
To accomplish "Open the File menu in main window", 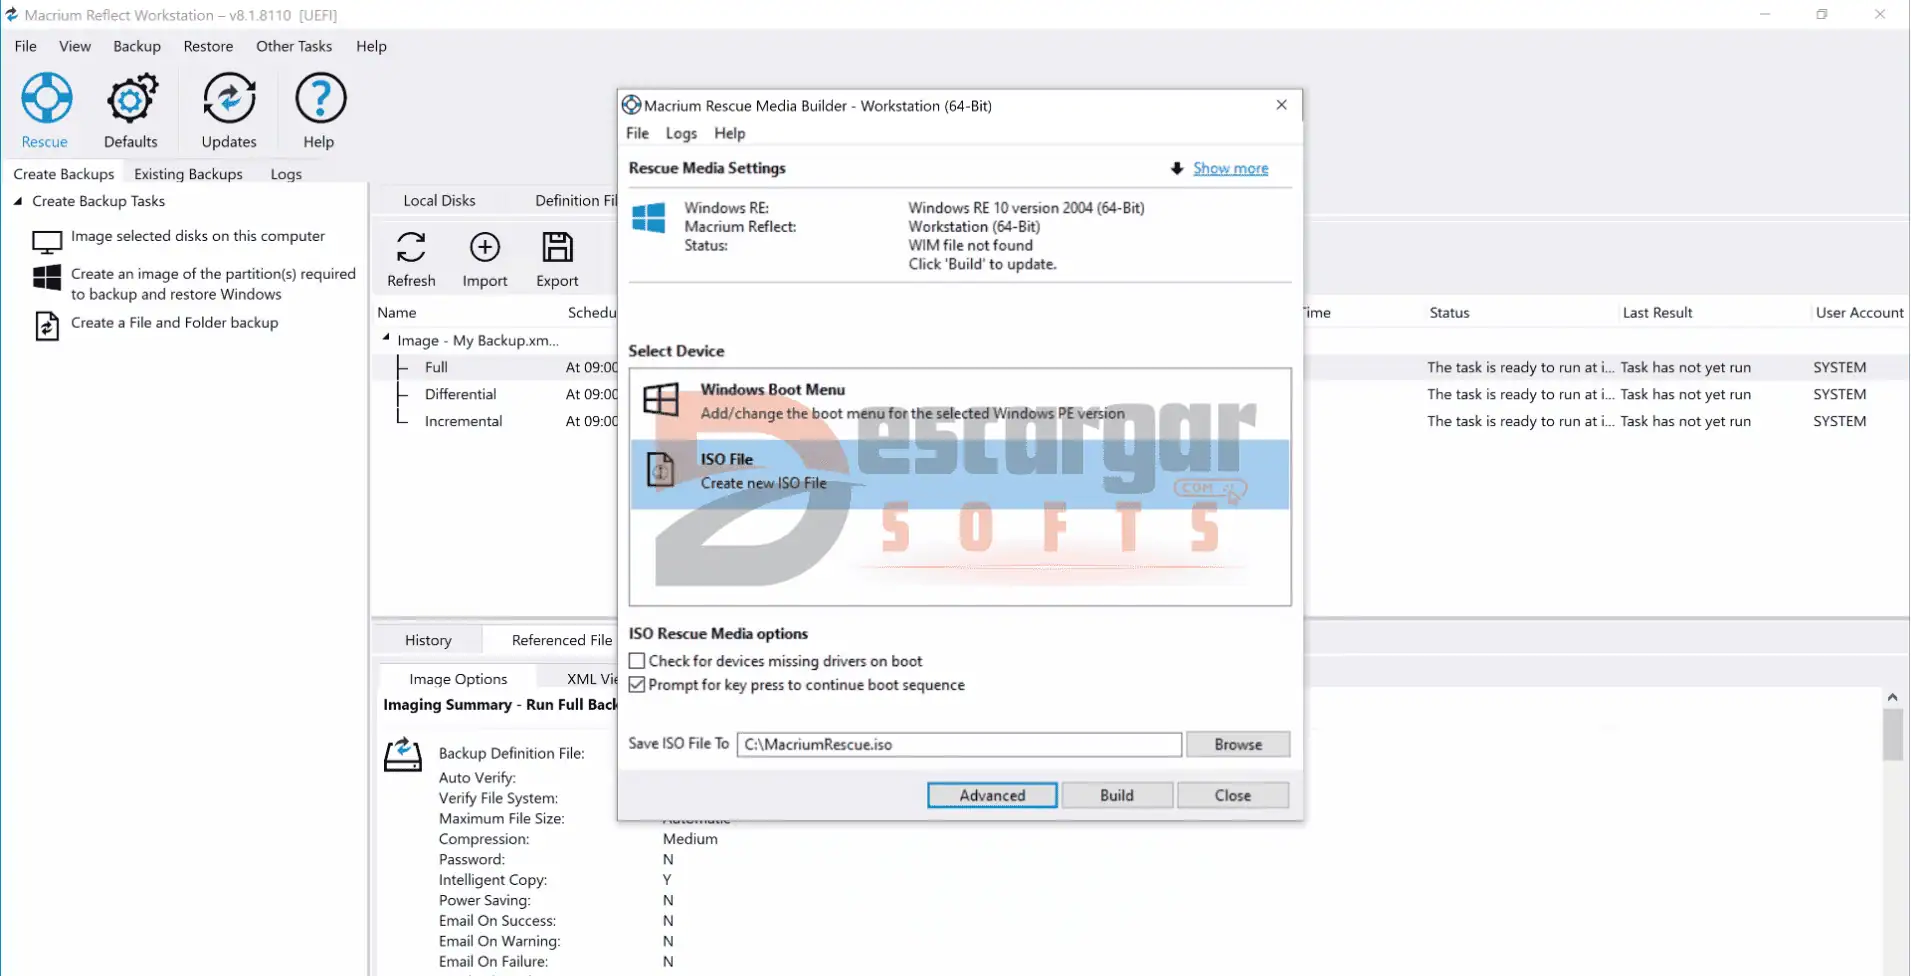I will pos(26,46).
